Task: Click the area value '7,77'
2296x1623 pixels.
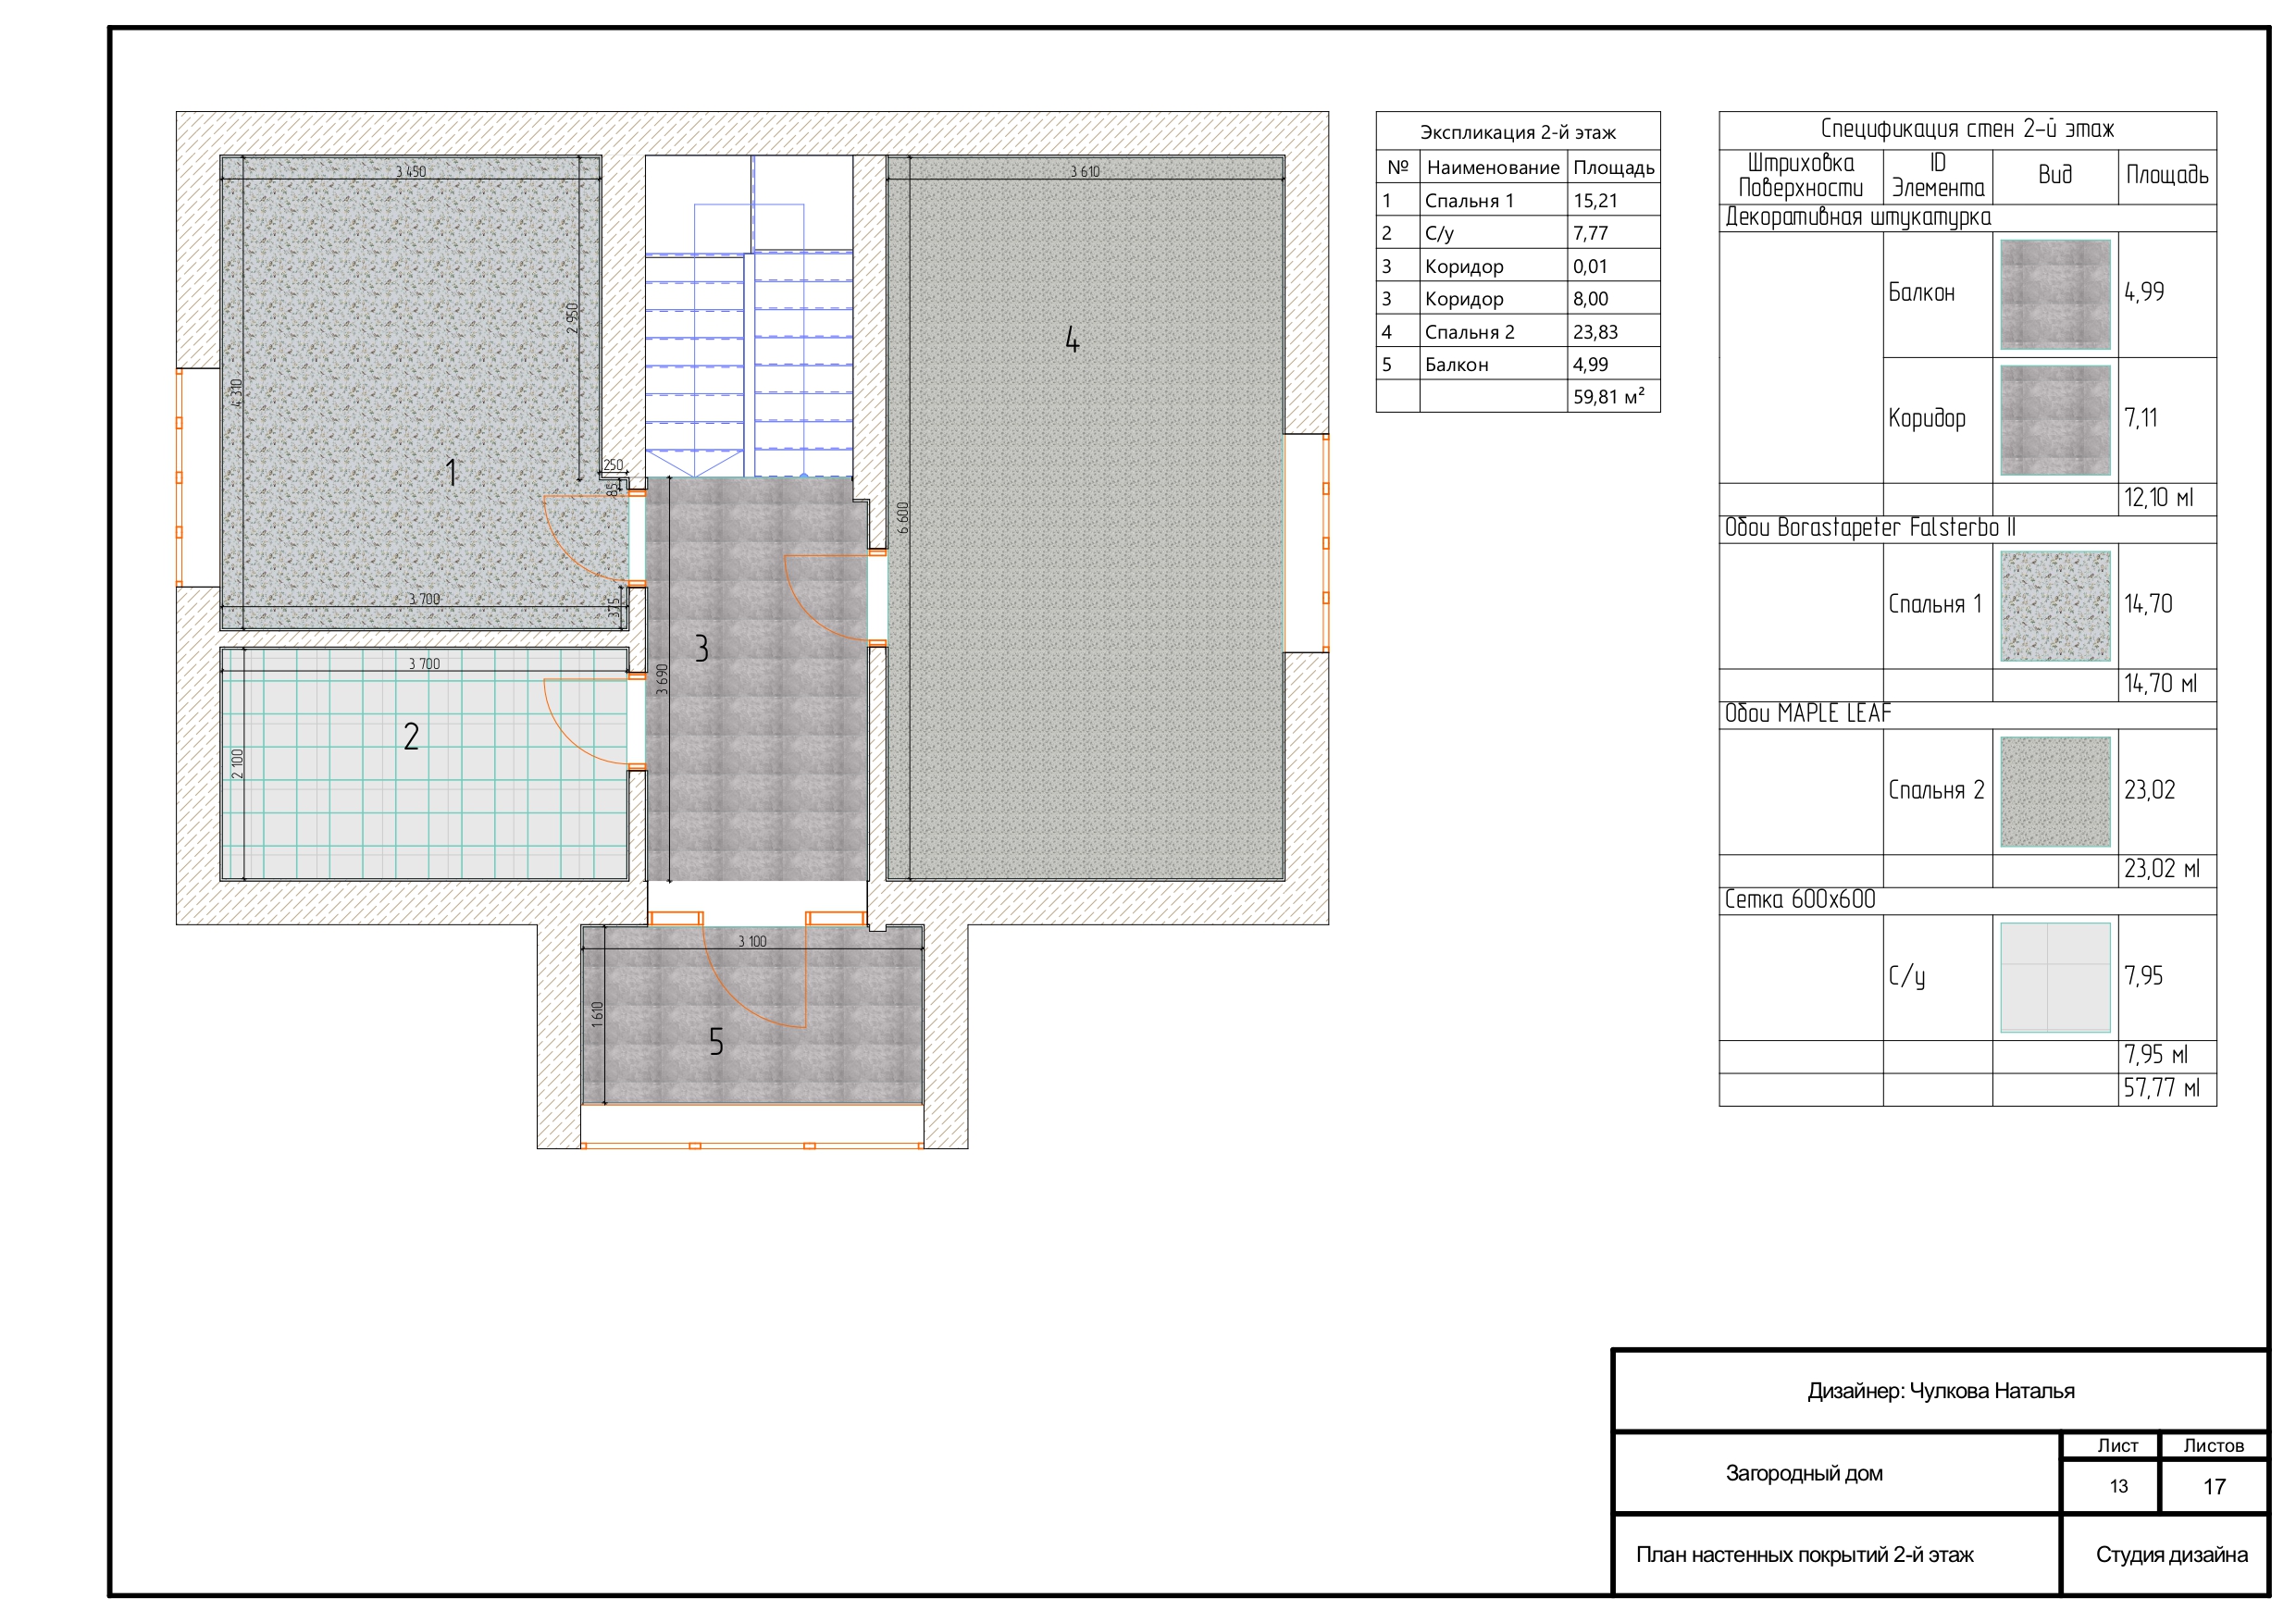Action: click(1590, 234)
